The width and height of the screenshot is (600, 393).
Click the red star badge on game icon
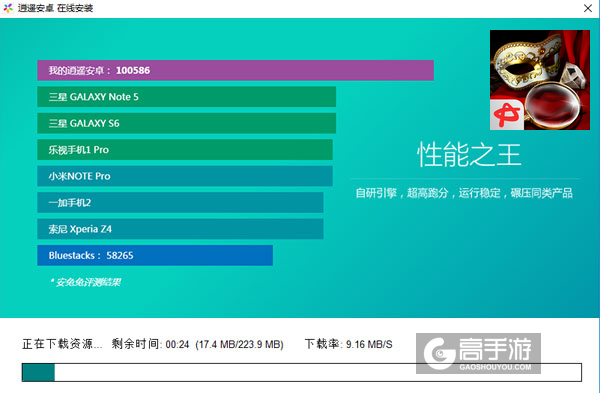point(507,115)
